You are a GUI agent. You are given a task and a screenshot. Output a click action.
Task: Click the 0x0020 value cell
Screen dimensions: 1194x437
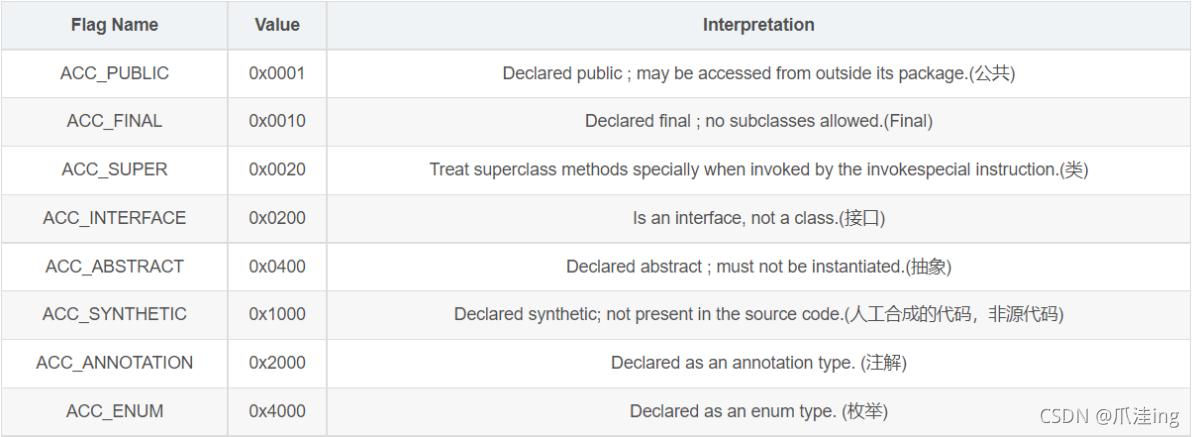click(277, 170)
